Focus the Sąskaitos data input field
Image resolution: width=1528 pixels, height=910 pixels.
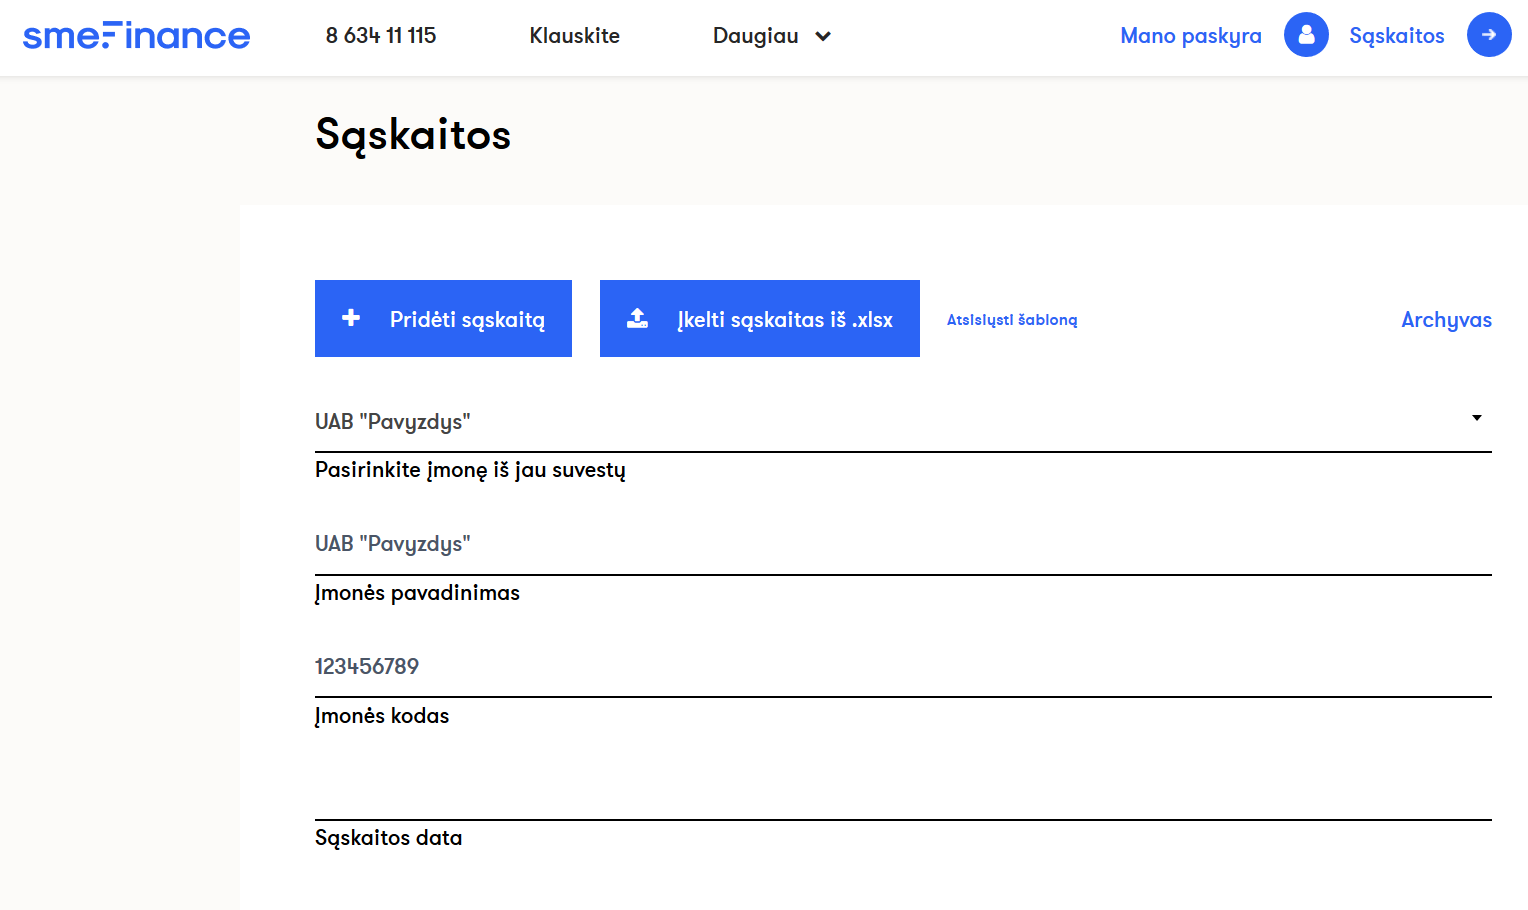pos(903,790)
